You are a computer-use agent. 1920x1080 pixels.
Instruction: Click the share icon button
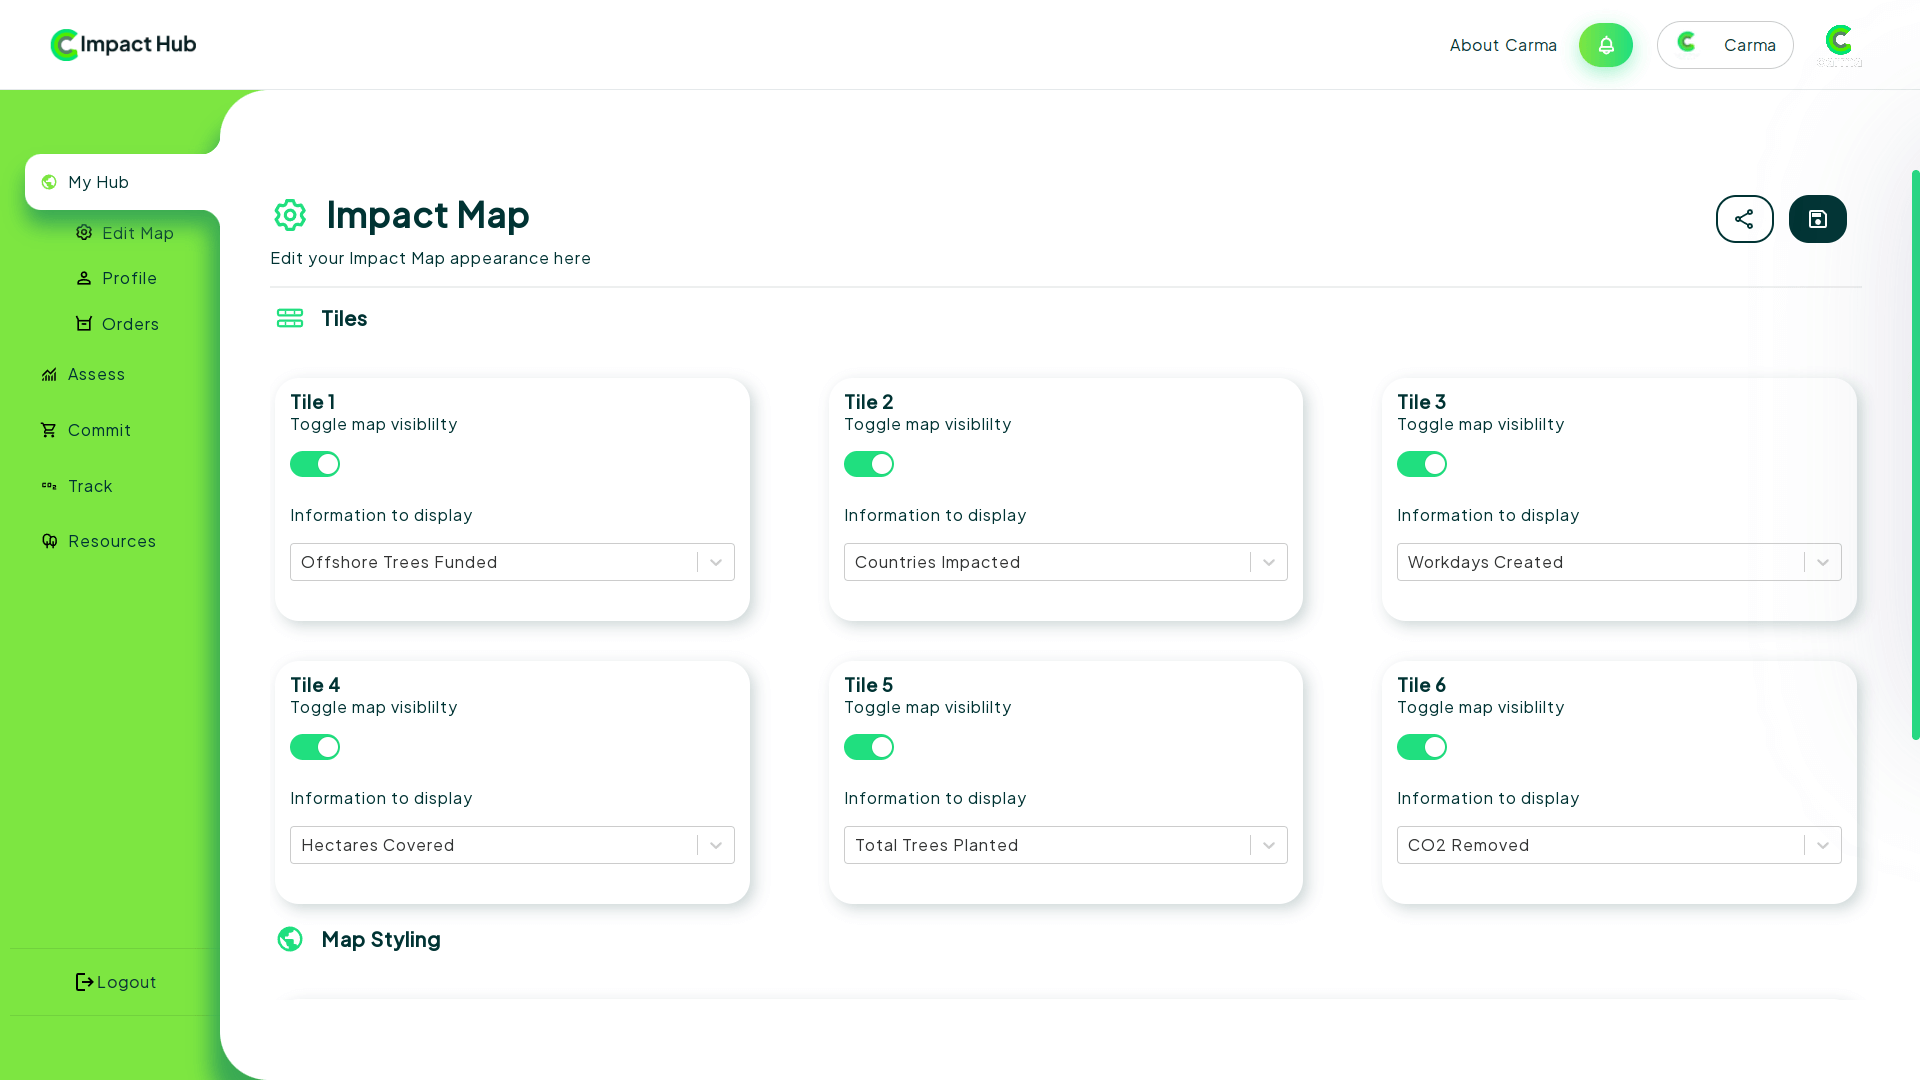tap(1744, 219)
